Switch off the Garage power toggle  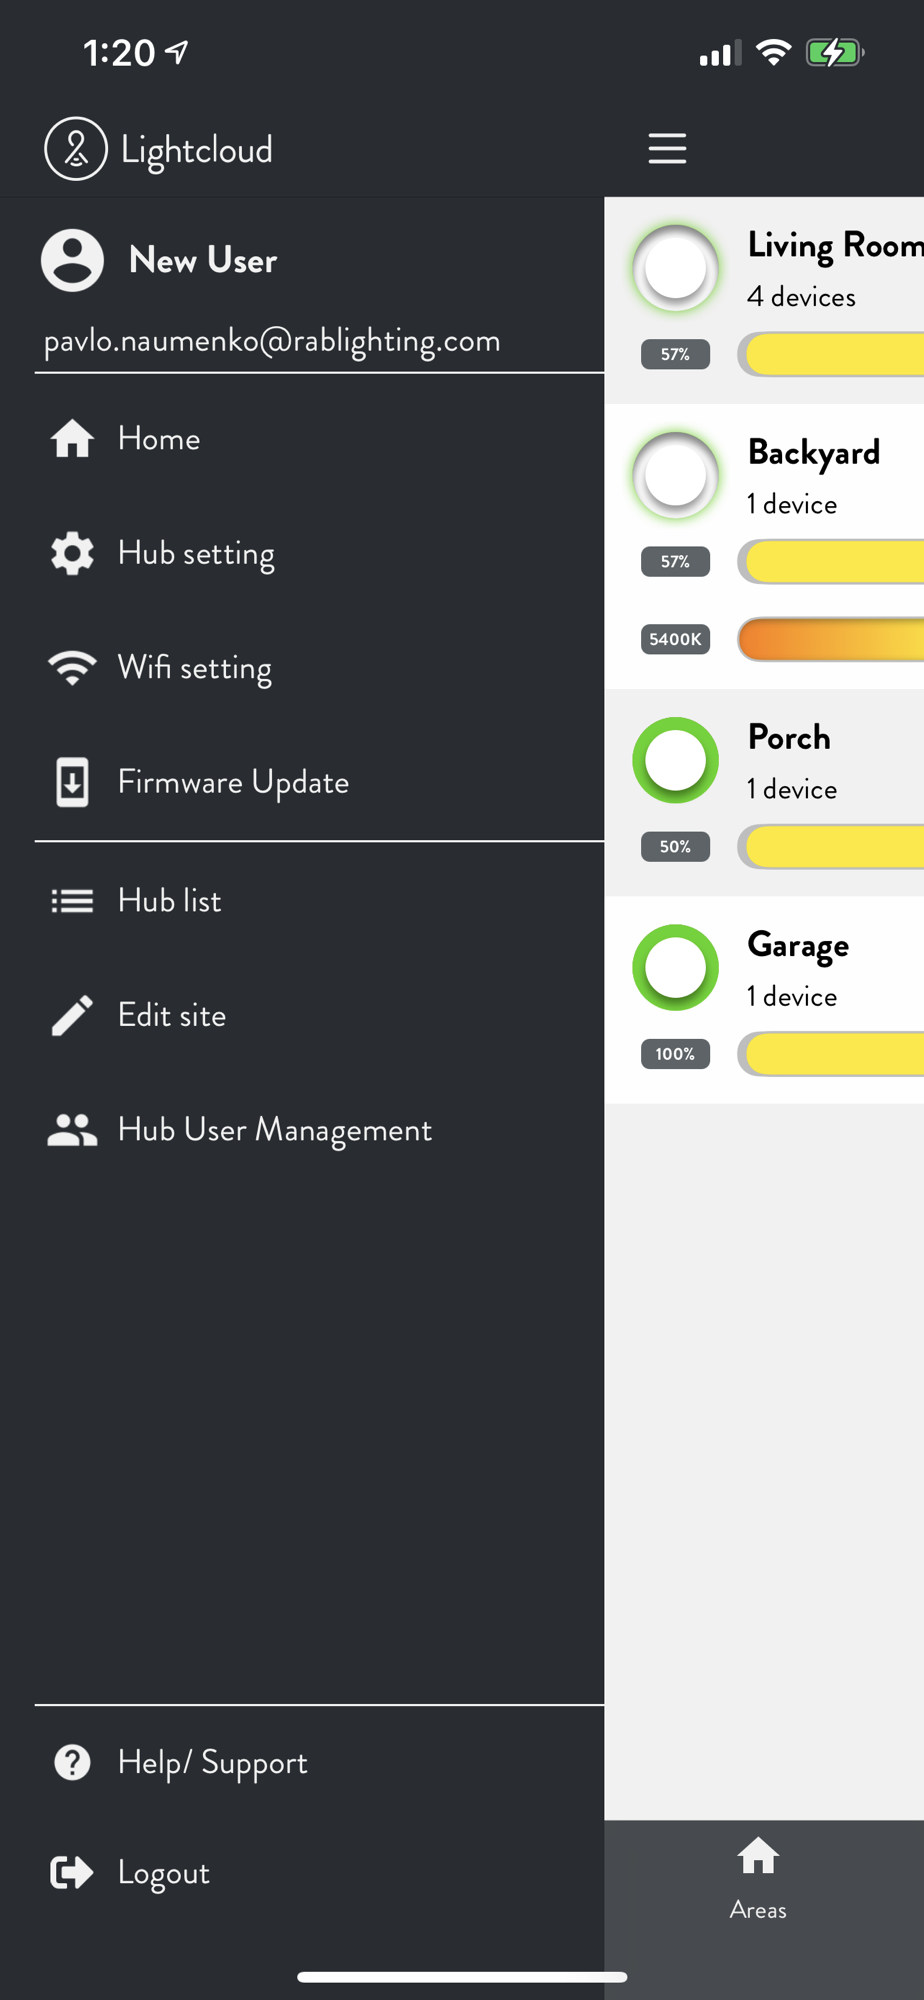(x=676, y=967)
